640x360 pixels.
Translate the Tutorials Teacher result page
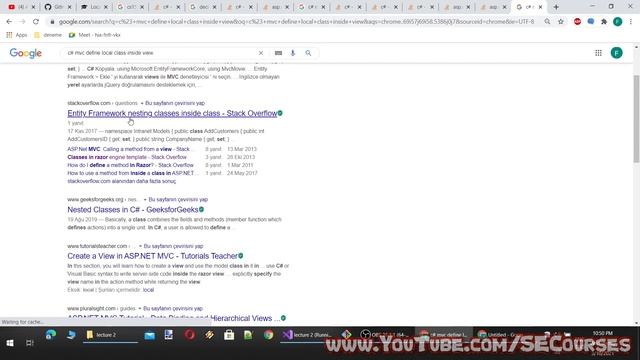pos(173,247)
